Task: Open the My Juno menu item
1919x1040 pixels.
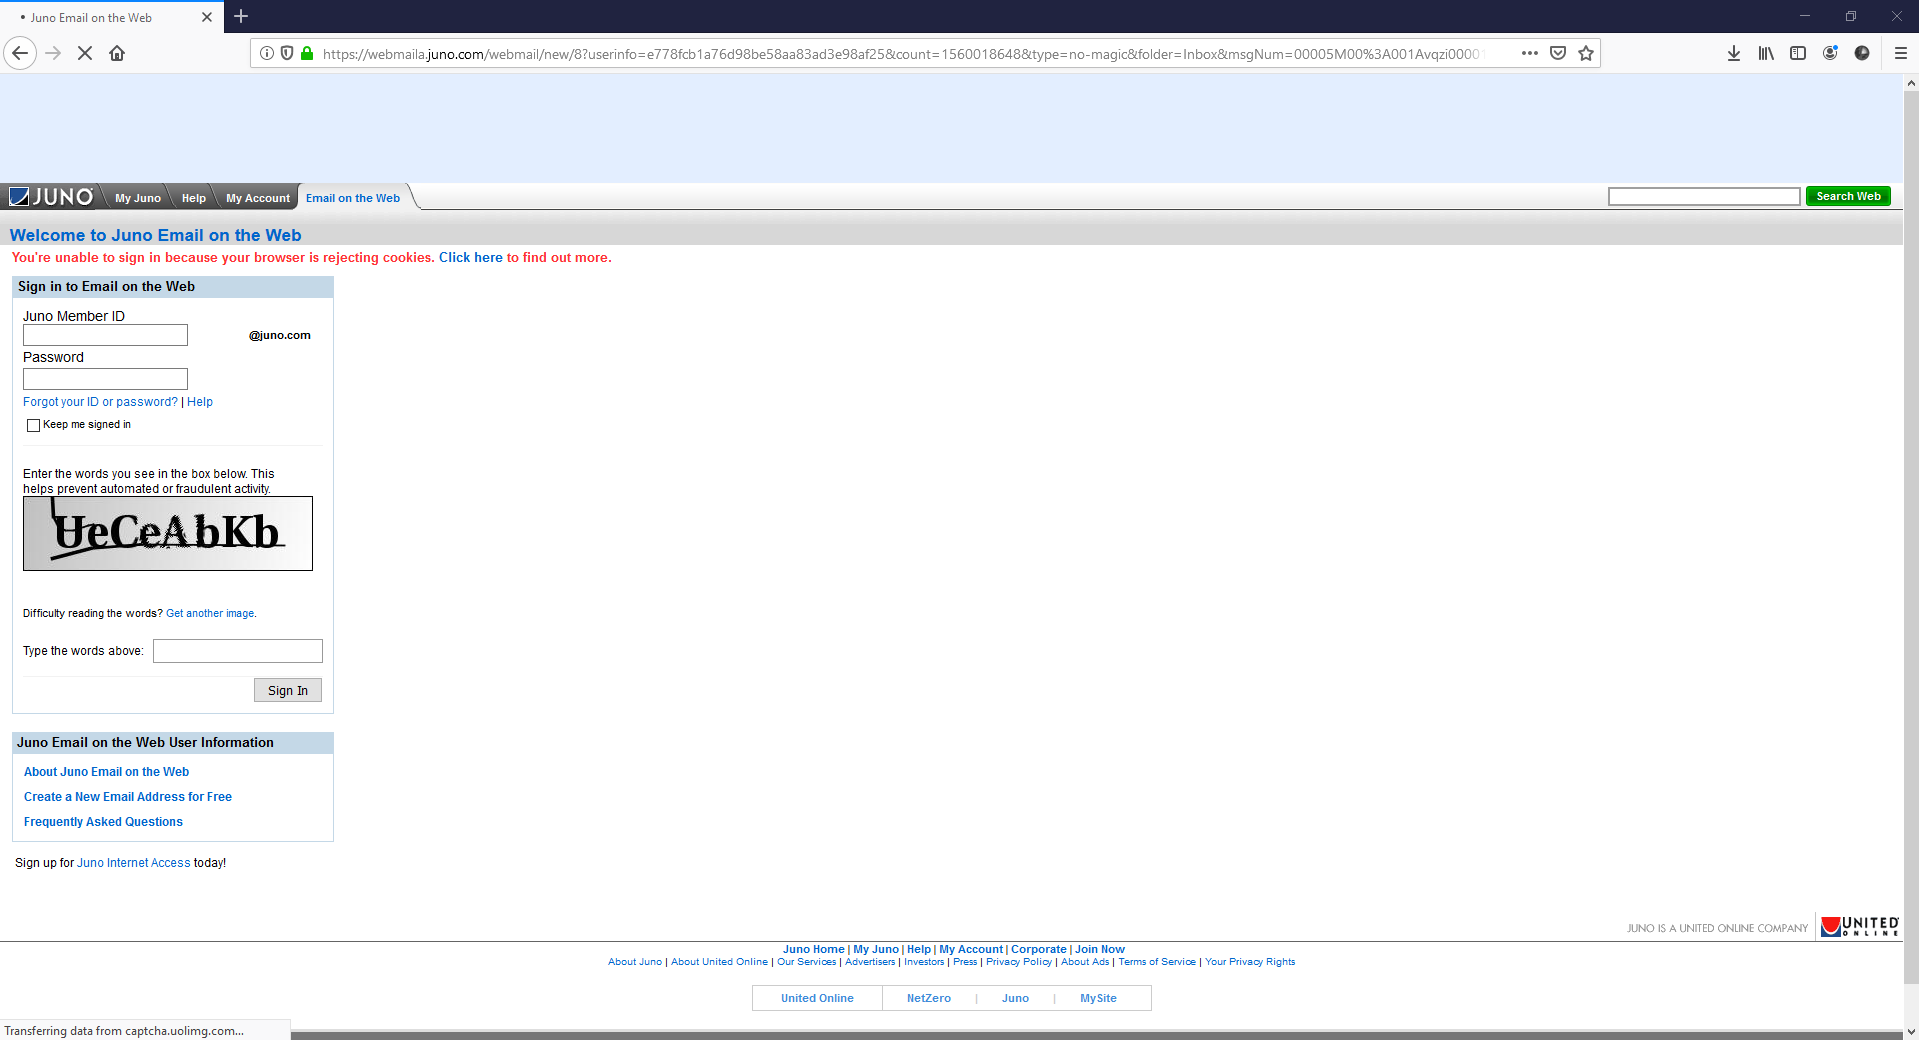Action: coord(136,197)
